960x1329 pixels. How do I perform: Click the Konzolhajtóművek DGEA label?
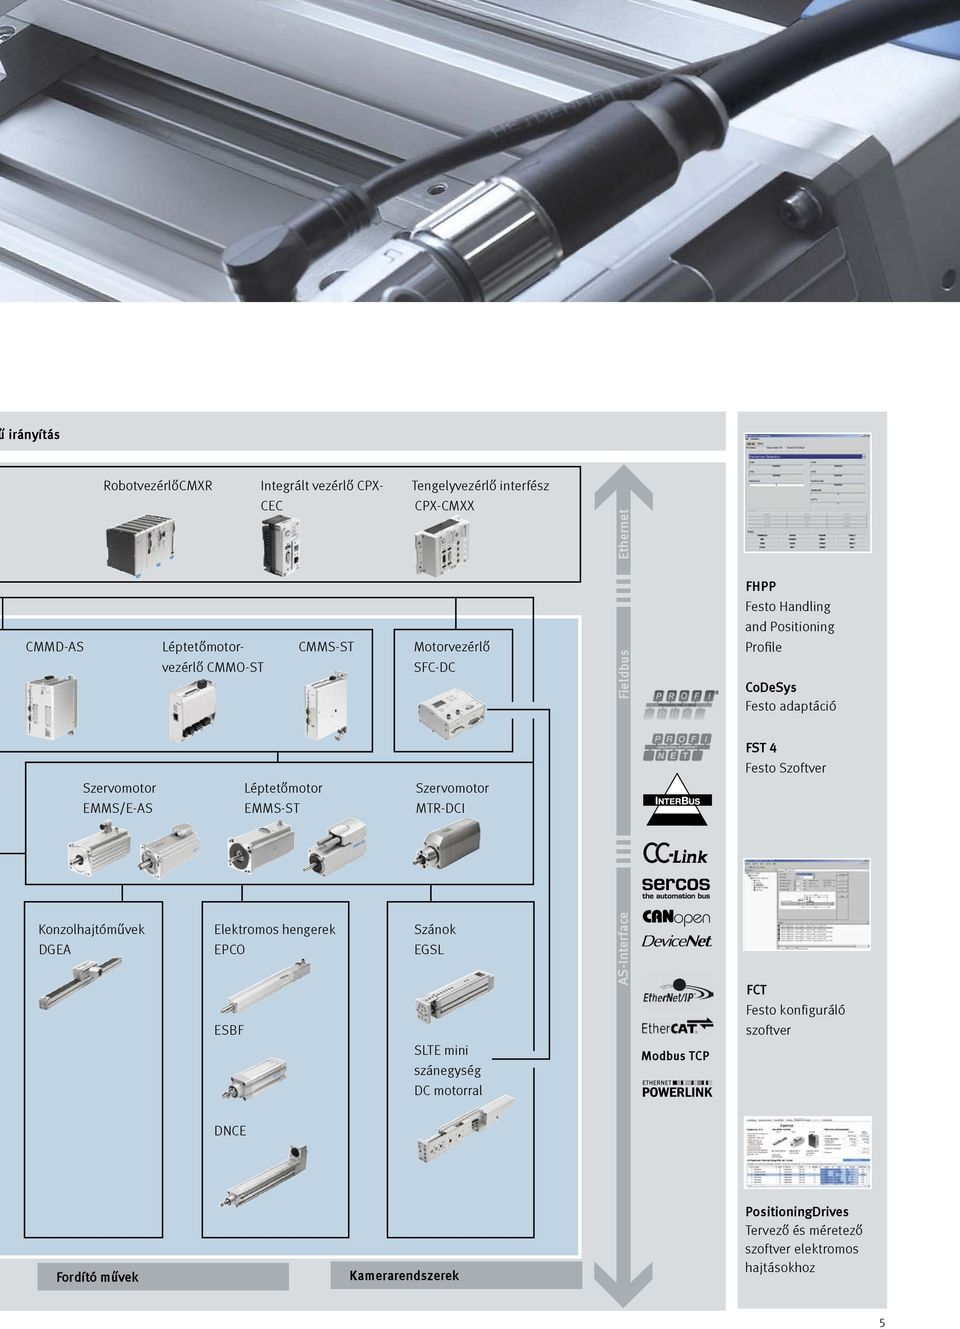91,940
